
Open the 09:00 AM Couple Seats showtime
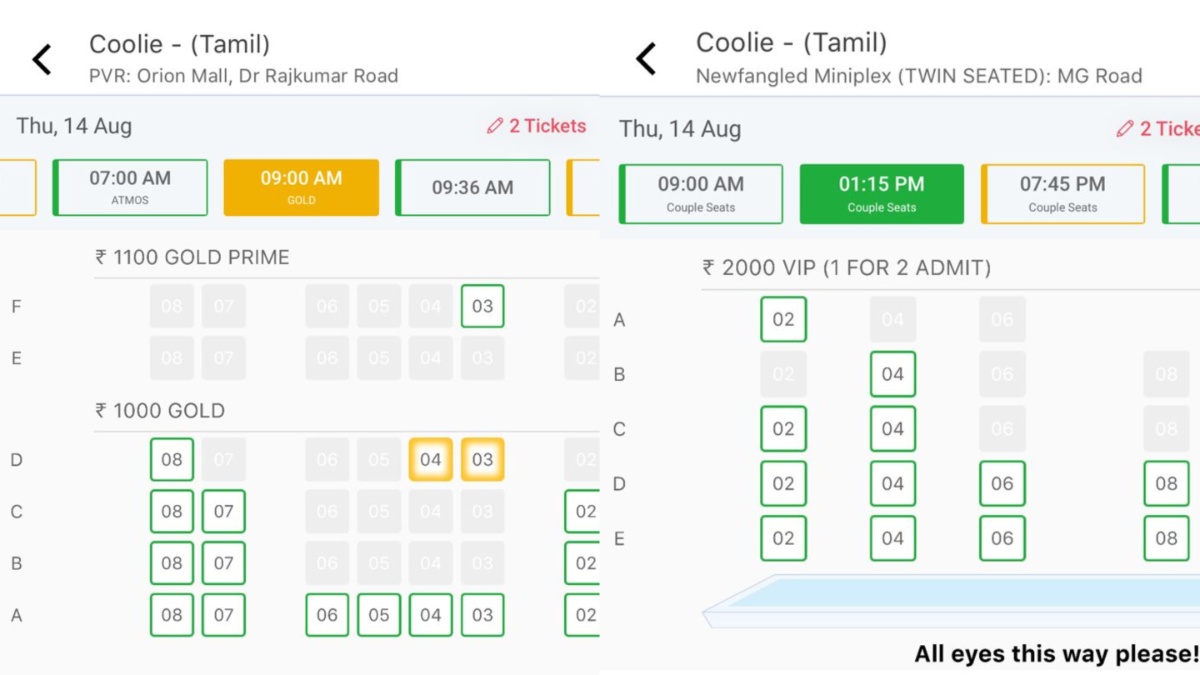coord(700,193)
